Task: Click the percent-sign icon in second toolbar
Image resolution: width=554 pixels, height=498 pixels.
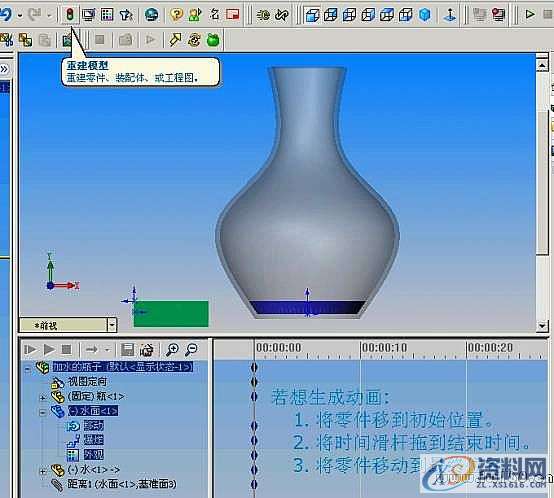Action: 6,40
